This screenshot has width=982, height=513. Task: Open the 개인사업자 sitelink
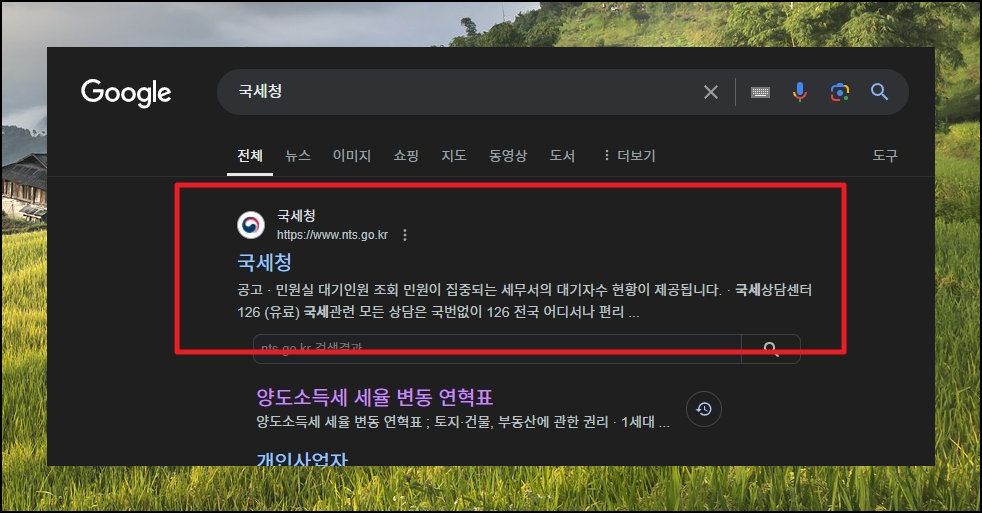click(x=302, y=459)
